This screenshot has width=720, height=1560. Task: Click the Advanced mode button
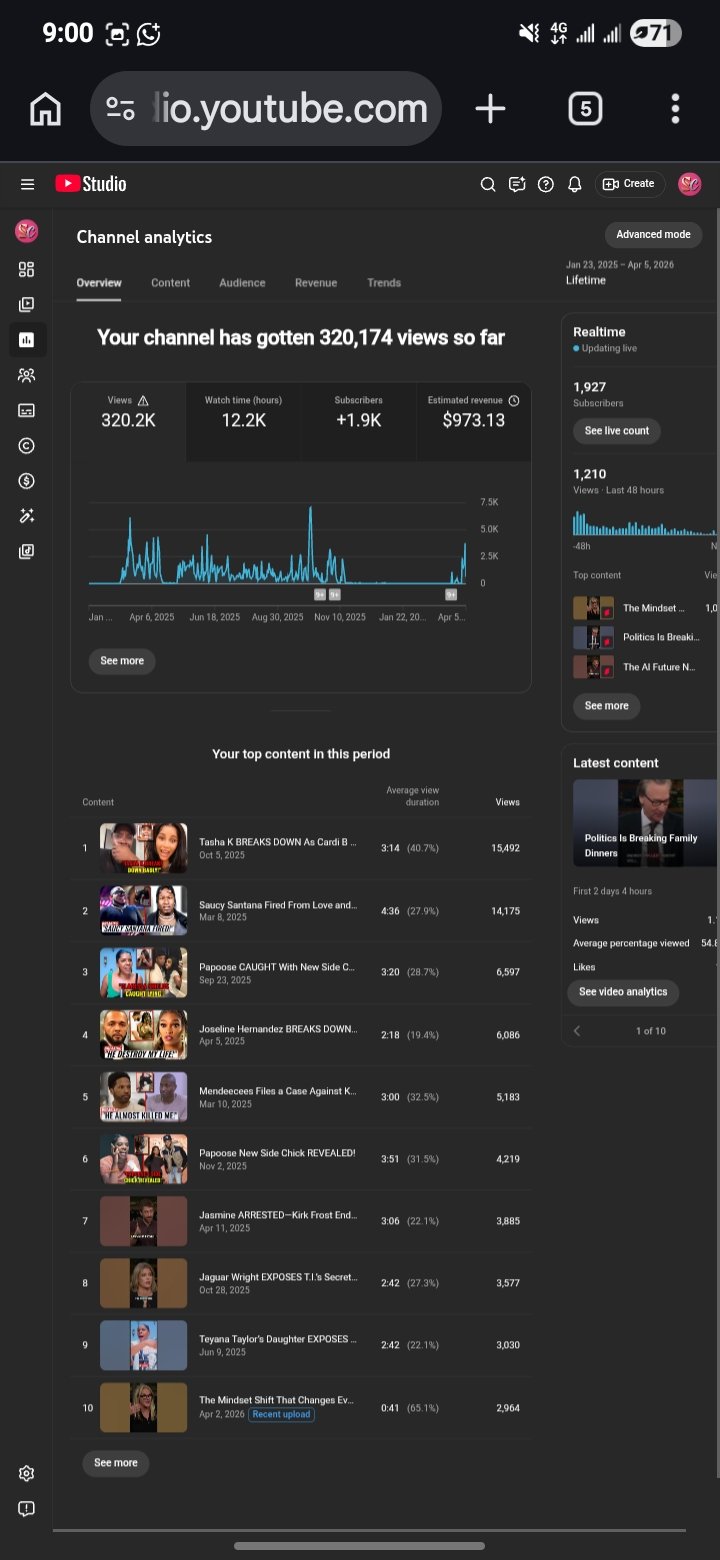(653, 234)
